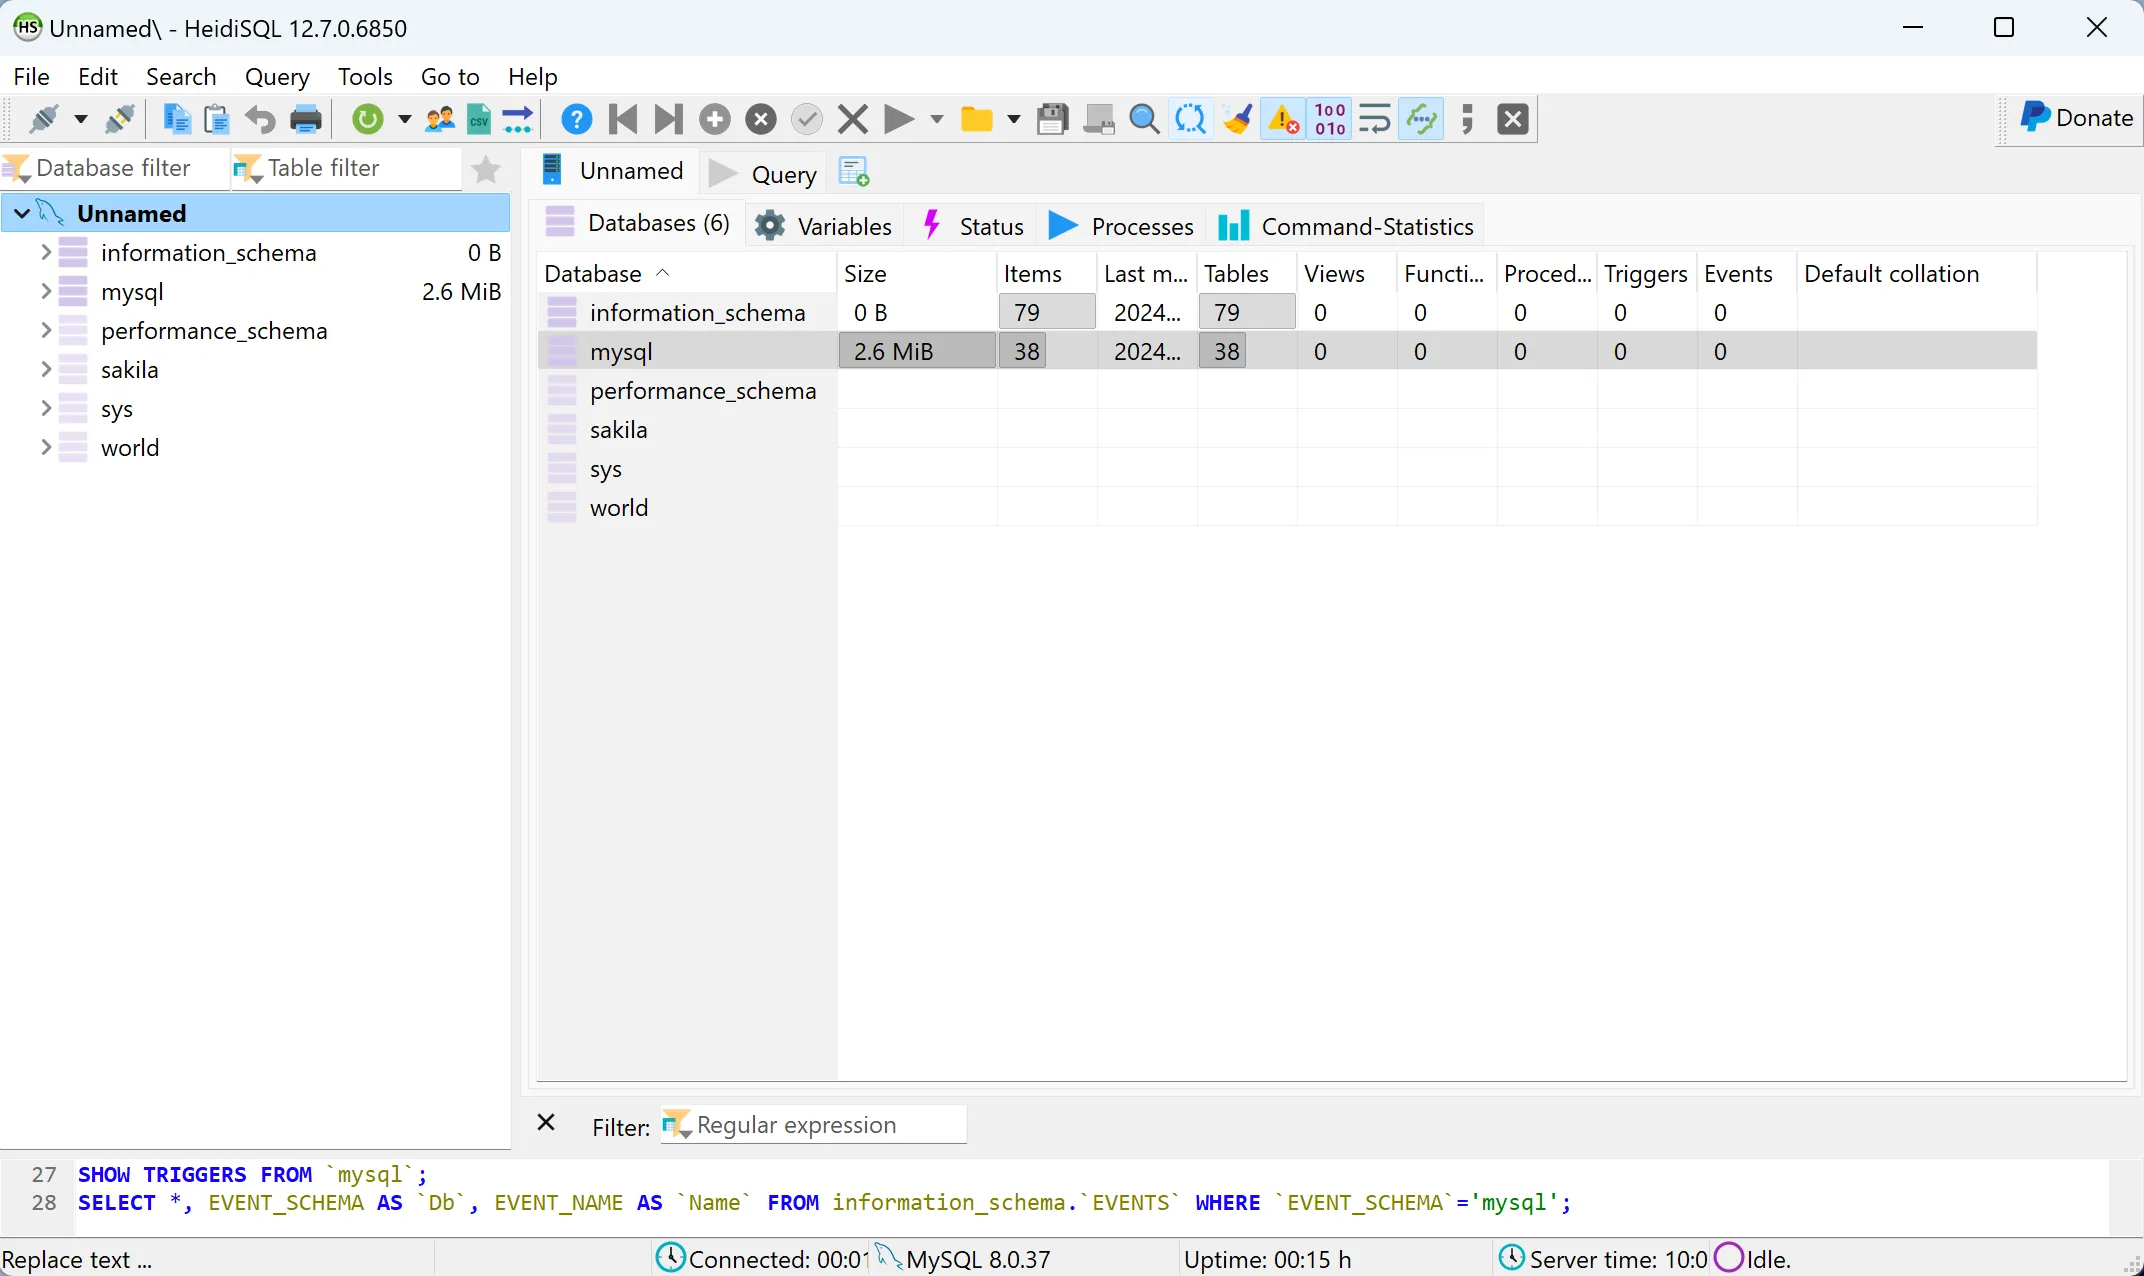Click the yellow folder Load SQL icon
The image size is (2144, 1276).
[x=976, y=119]
